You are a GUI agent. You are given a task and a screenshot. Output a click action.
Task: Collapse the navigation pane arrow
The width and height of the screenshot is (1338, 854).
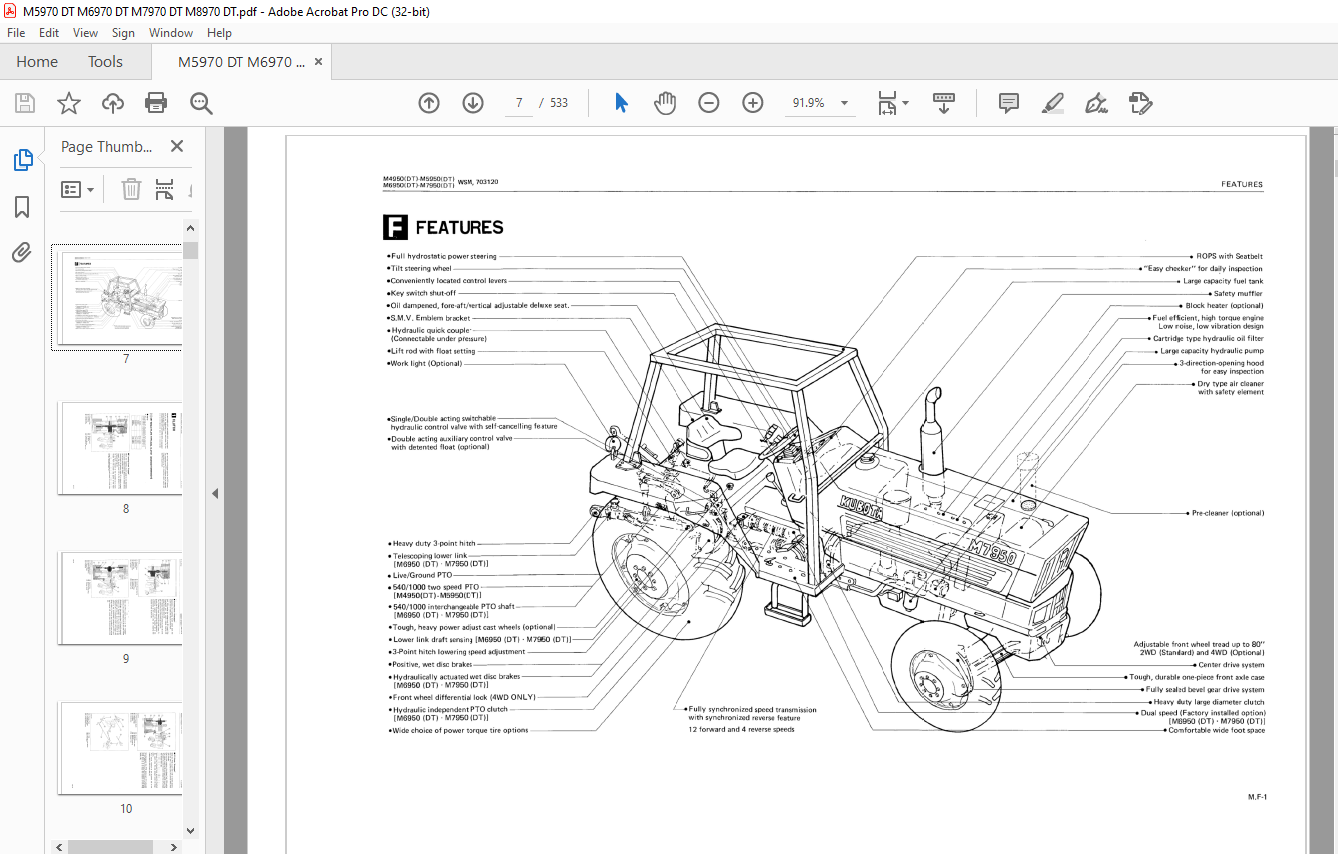(x=214, y=493)
